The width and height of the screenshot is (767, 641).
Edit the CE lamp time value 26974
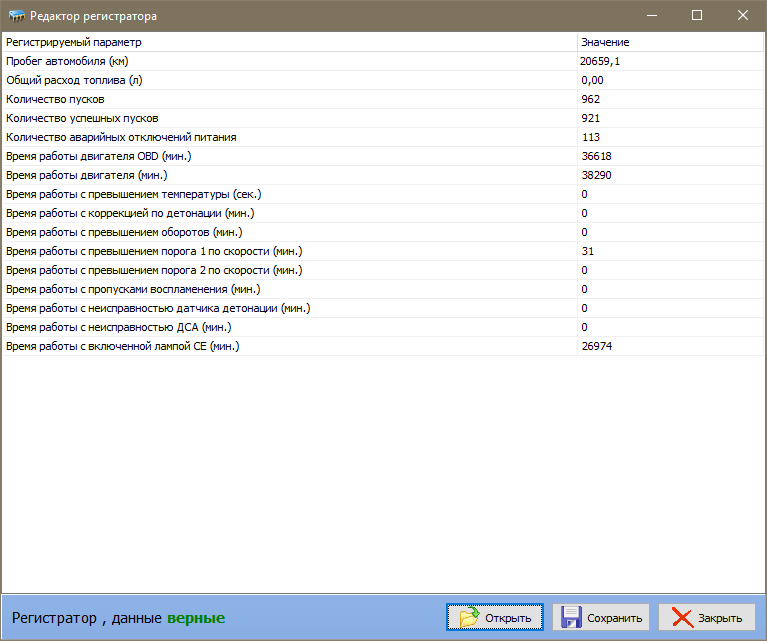click(x=596, y=346)
